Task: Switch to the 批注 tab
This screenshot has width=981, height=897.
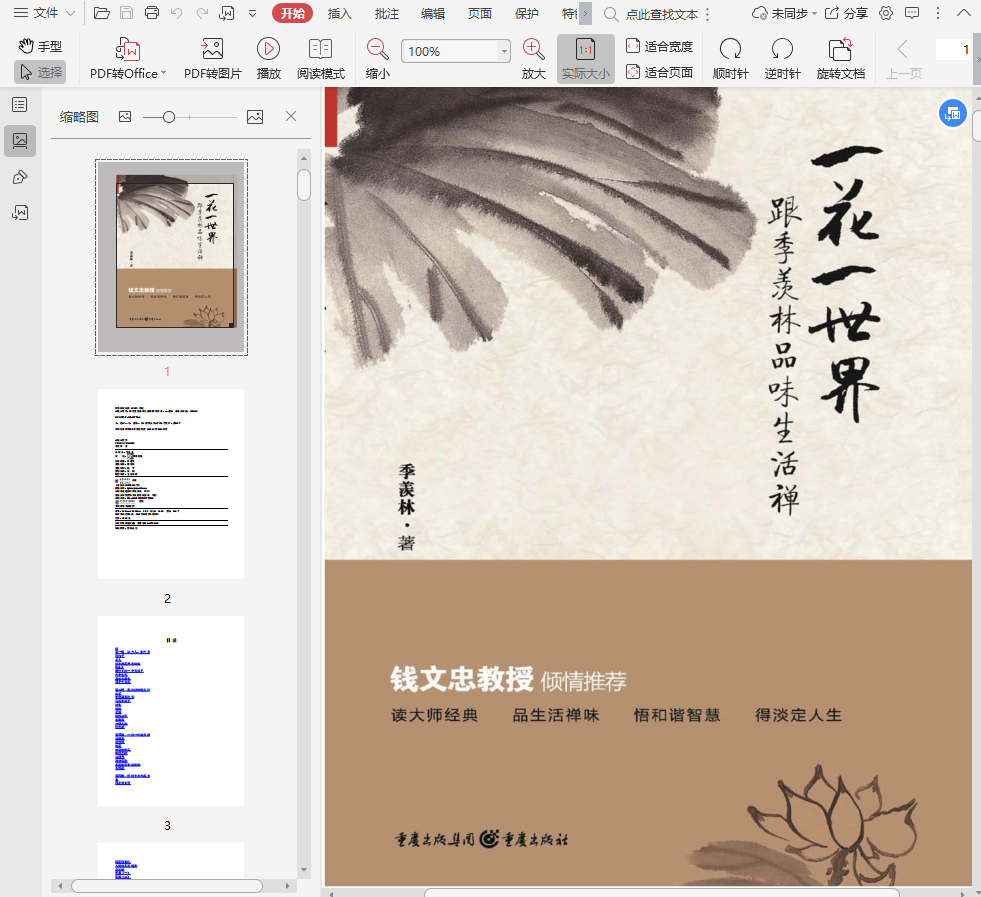Action: (387, 13)
